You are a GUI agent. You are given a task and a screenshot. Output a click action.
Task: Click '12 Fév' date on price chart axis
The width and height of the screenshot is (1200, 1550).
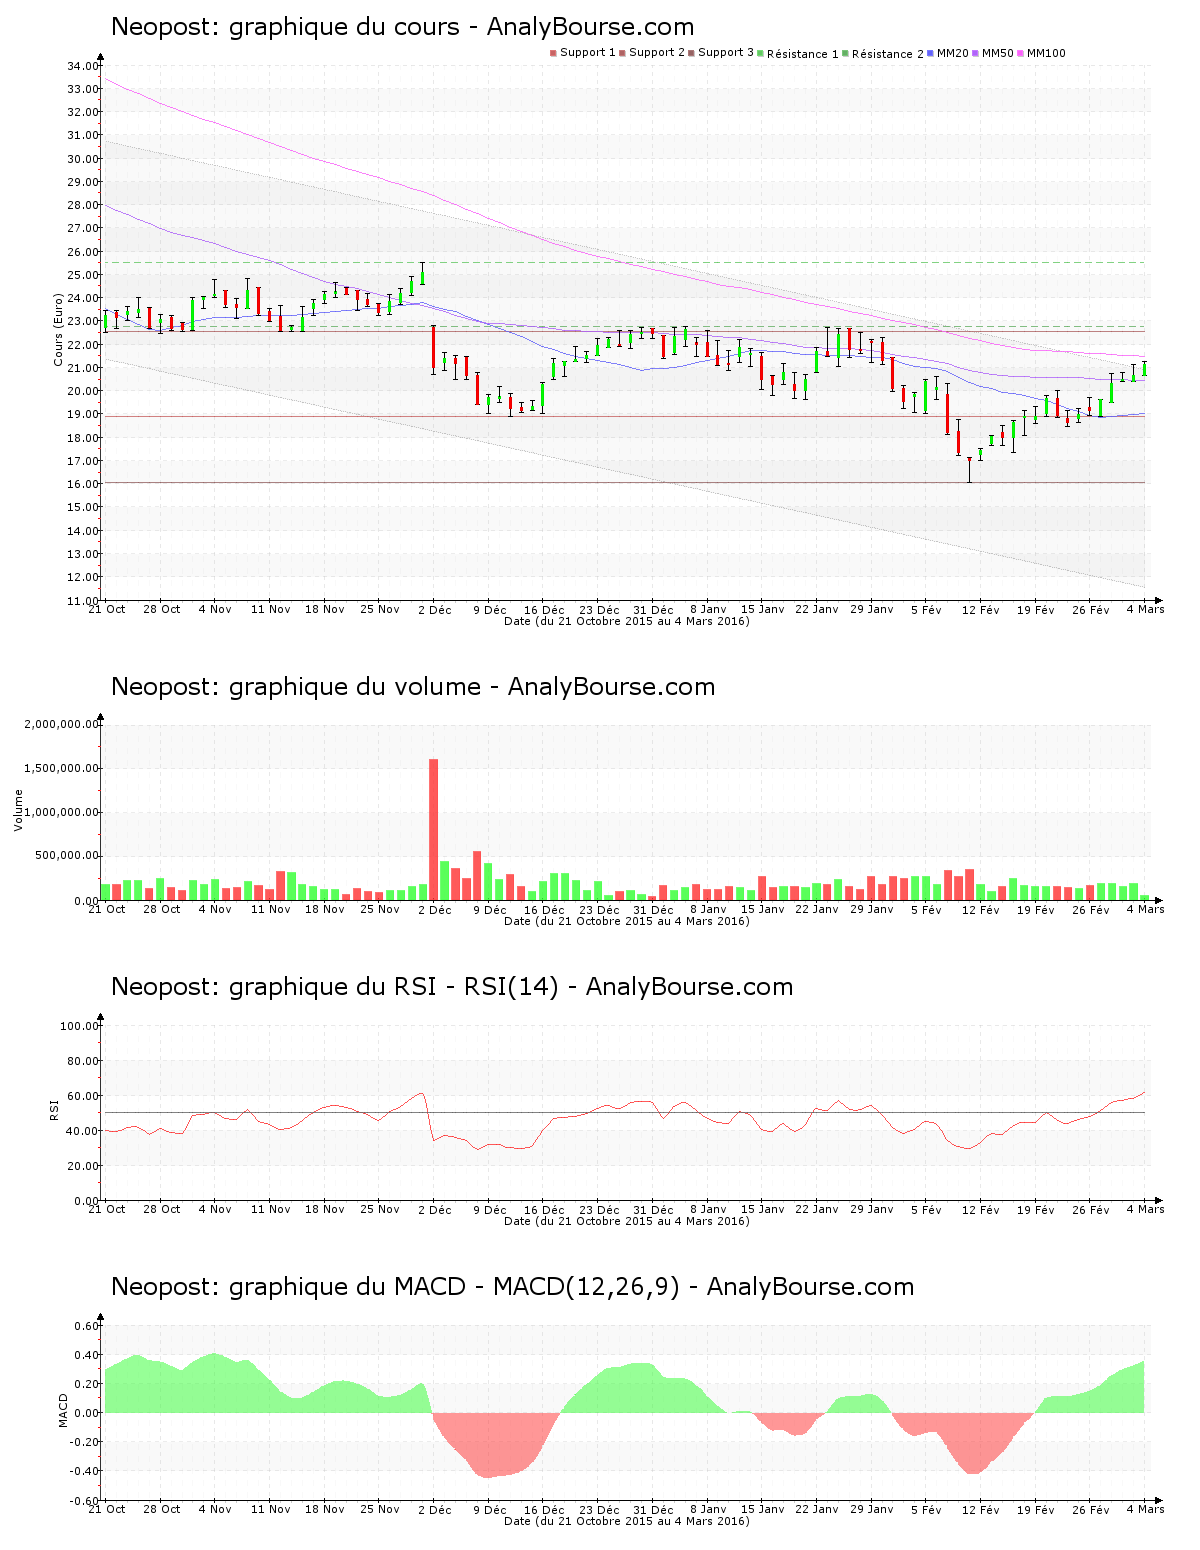pos(981,609)
